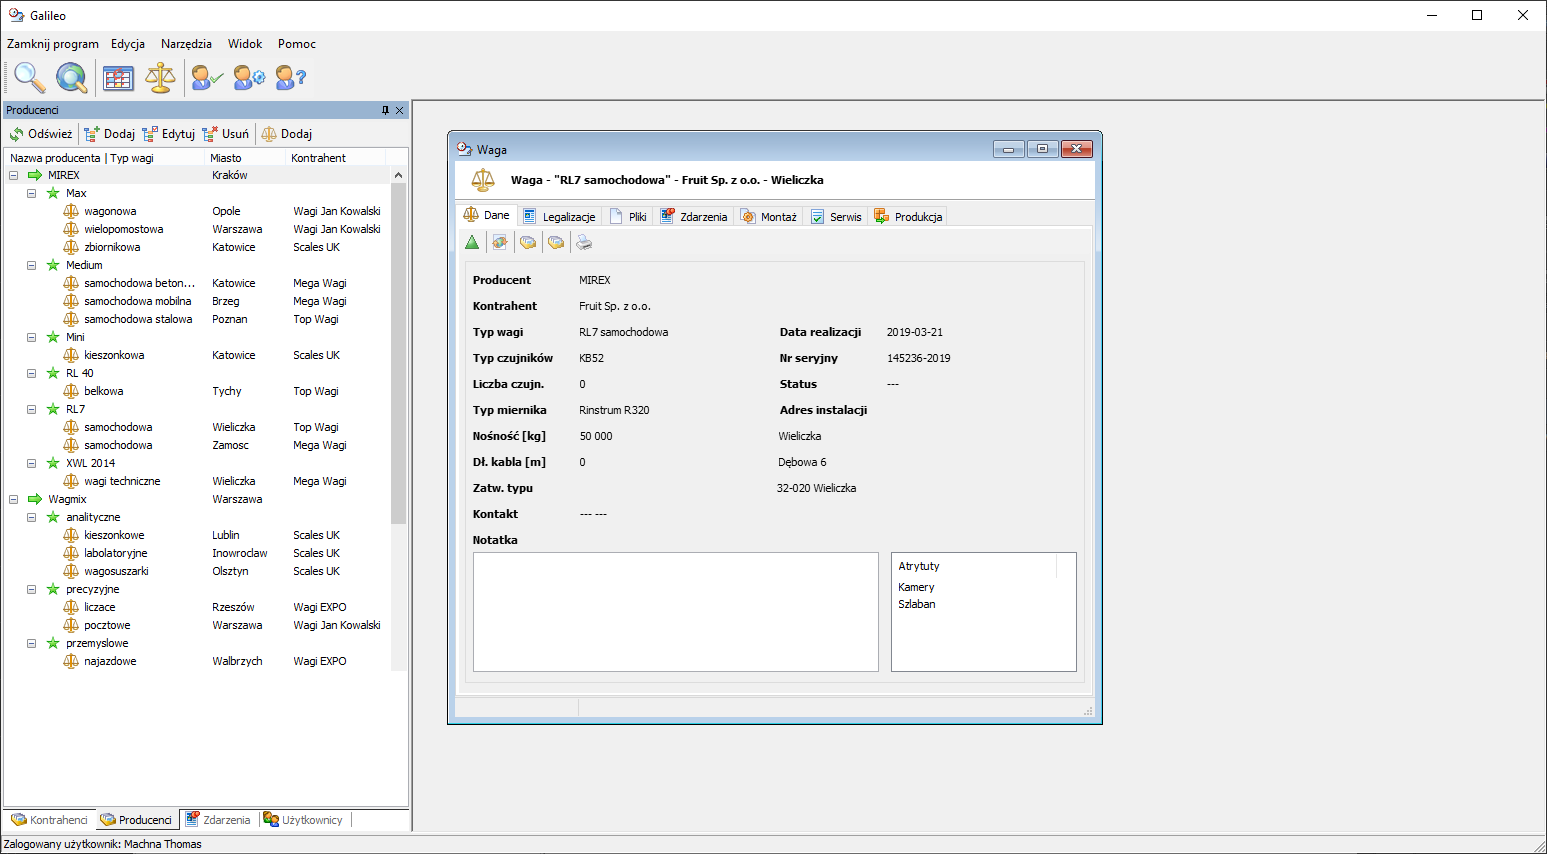
Task: Click inside the Notatka text area
Action: coord(675,611)
